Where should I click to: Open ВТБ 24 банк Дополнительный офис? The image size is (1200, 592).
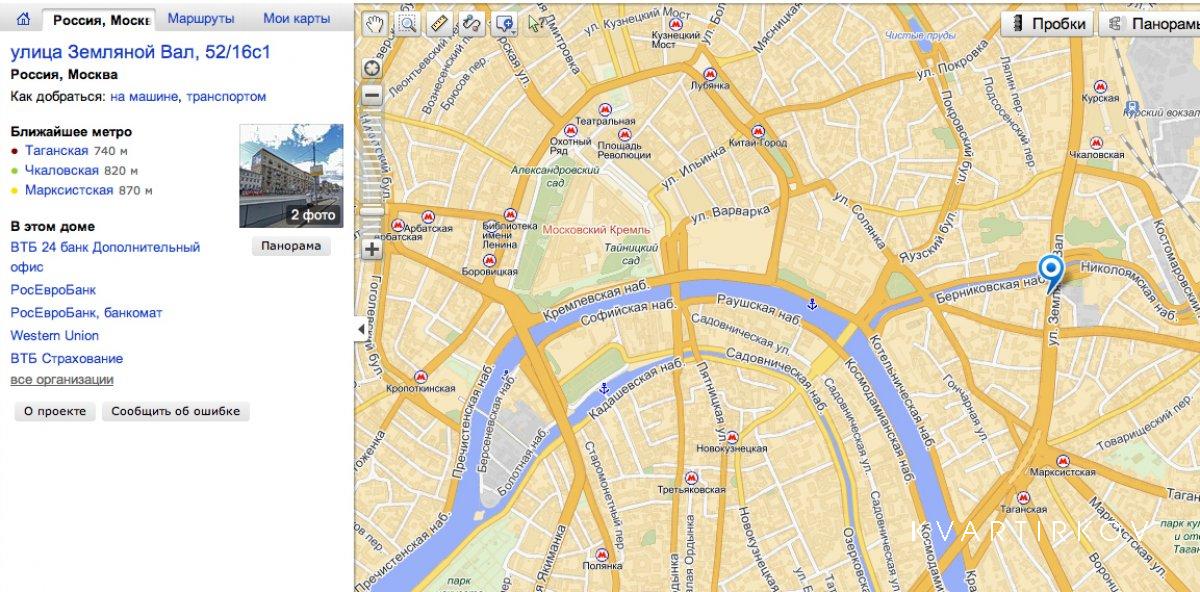click(105, 257)
